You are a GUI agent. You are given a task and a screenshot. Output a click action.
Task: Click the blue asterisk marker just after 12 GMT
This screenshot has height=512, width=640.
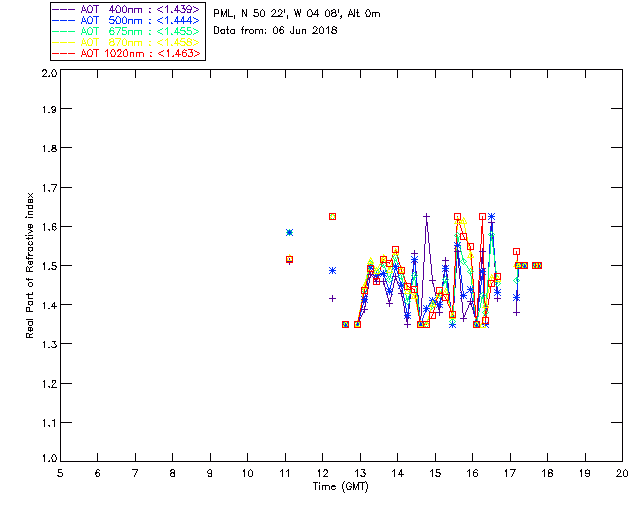pos(332,270)
